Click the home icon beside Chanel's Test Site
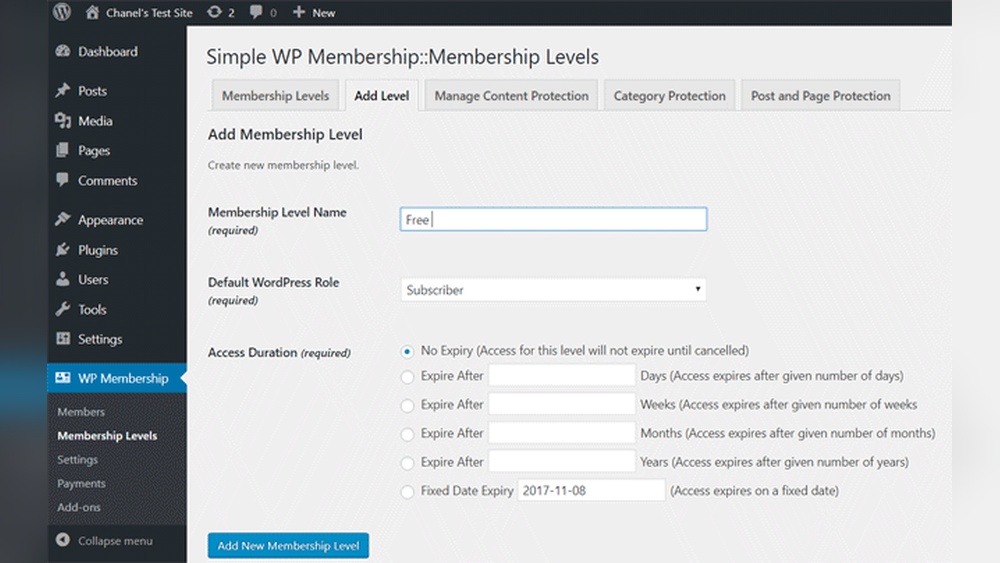This screenshot has height=563, width=1000. [92, 12]
